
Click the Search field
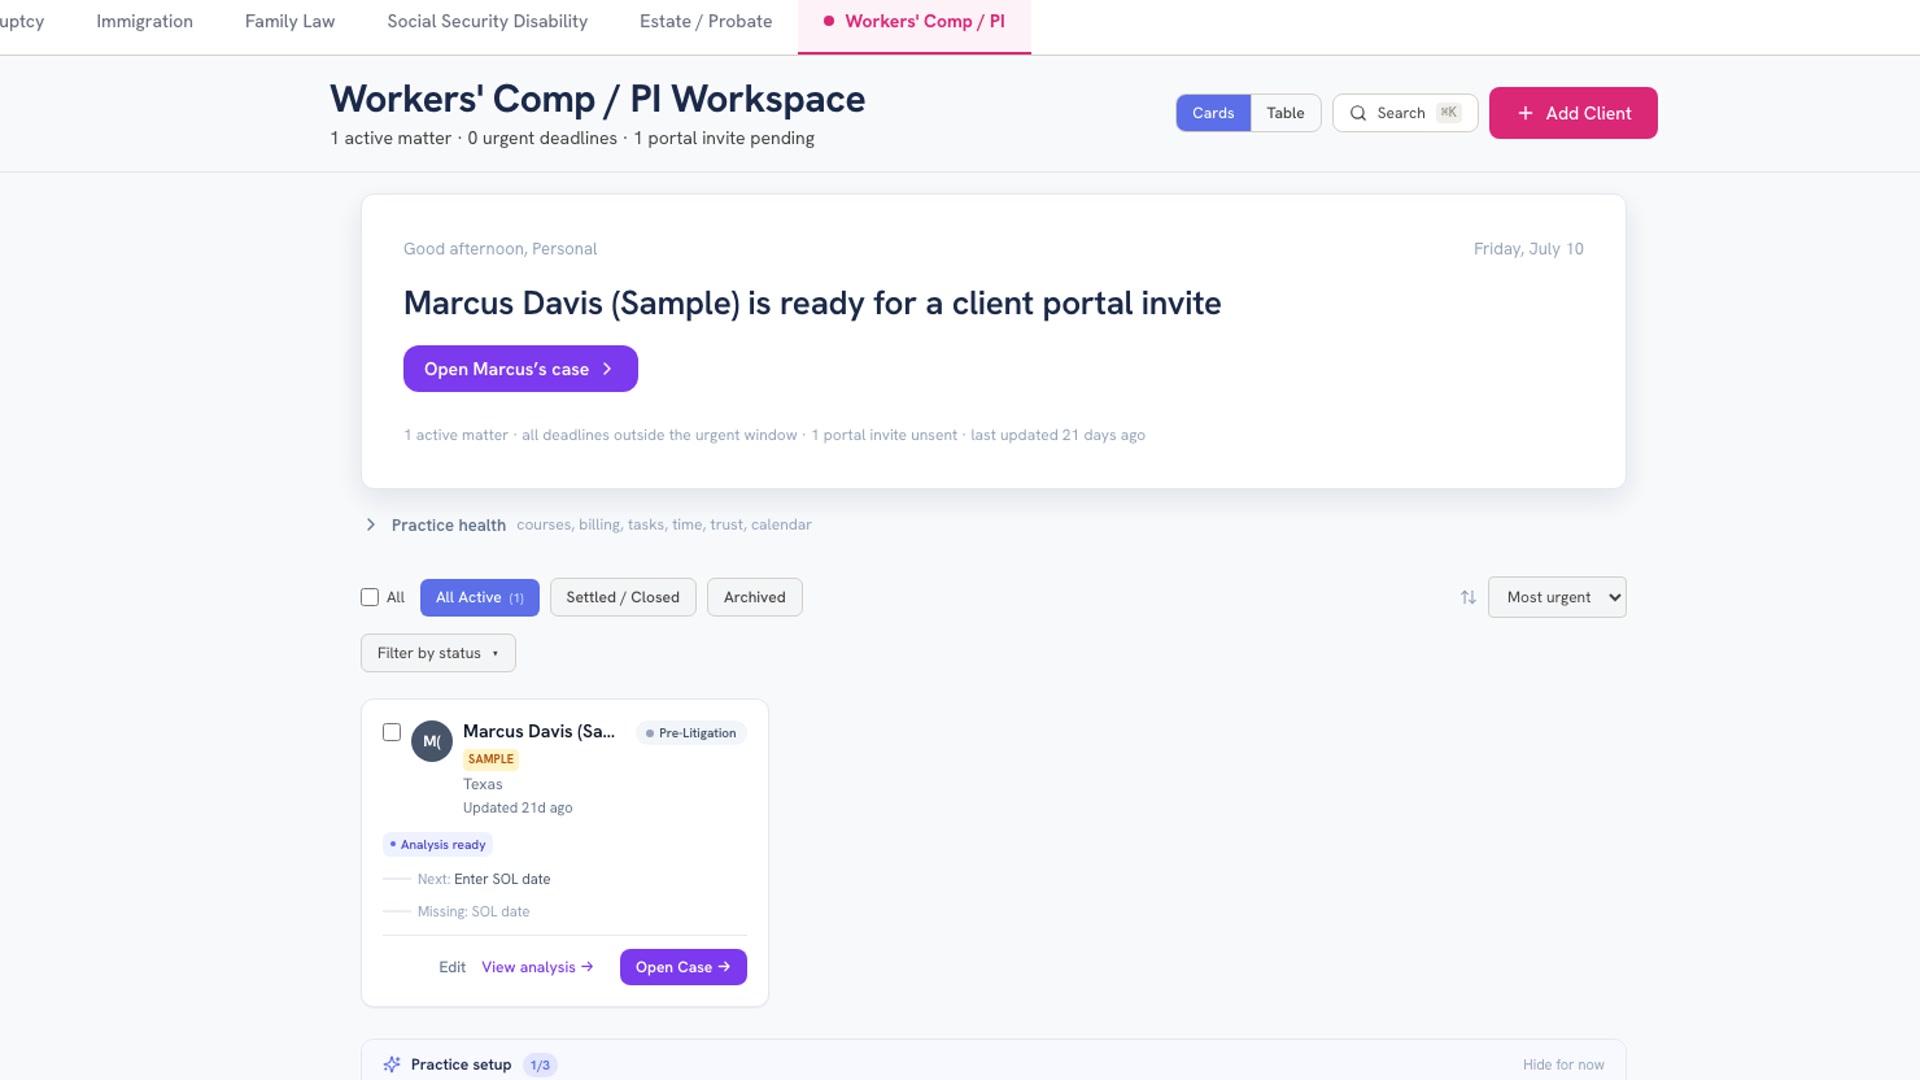click(1405, 113)
